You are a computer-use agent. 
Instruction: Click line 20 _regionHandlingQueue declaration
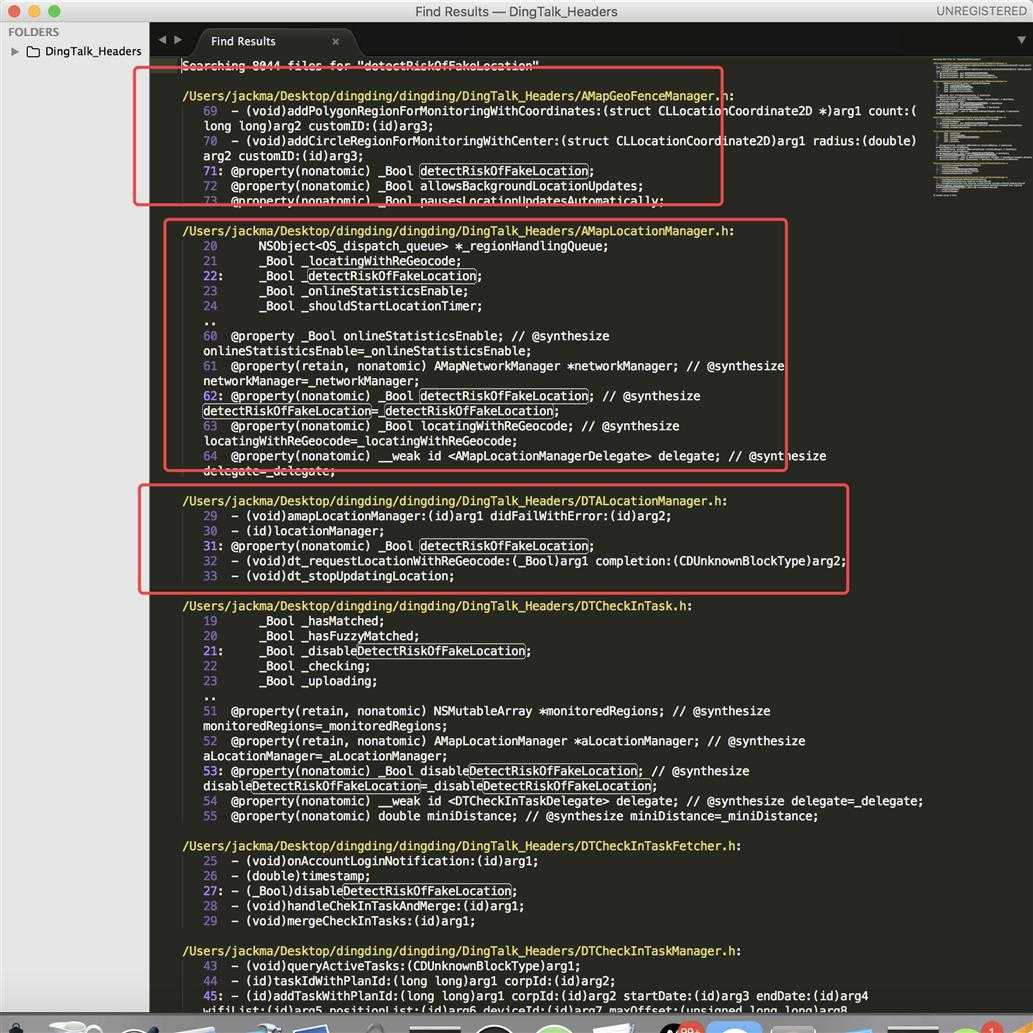[406, 246]
